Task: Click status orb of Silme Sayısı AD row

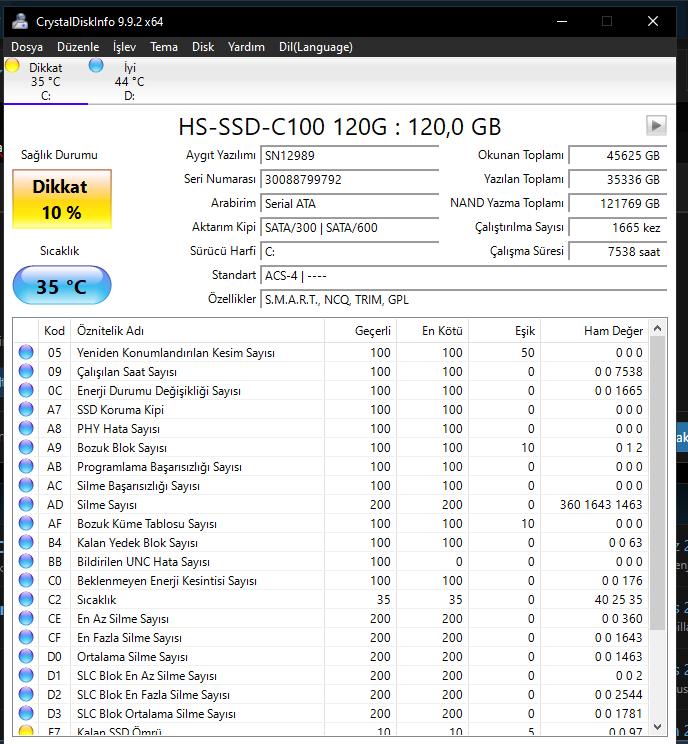Action: click(26, 504)
